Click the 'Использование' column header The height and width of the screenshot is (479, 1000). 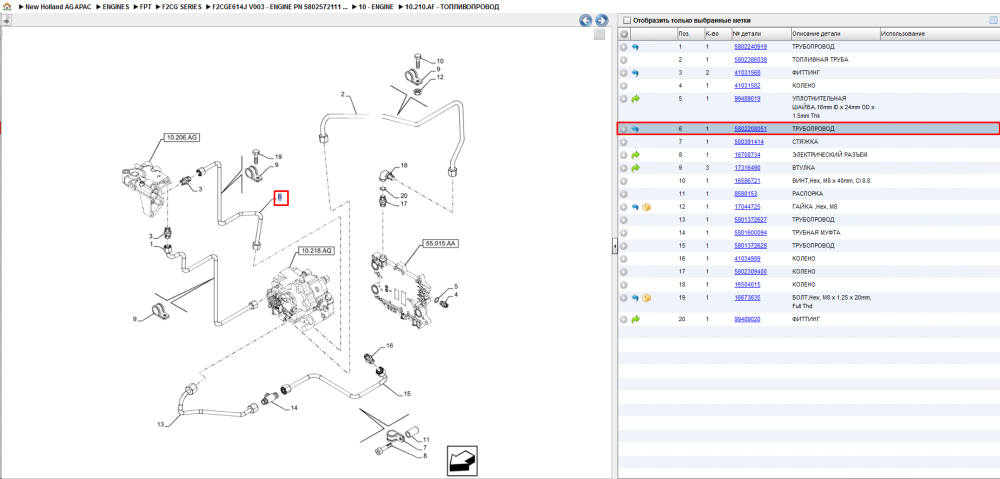point(939,34)
